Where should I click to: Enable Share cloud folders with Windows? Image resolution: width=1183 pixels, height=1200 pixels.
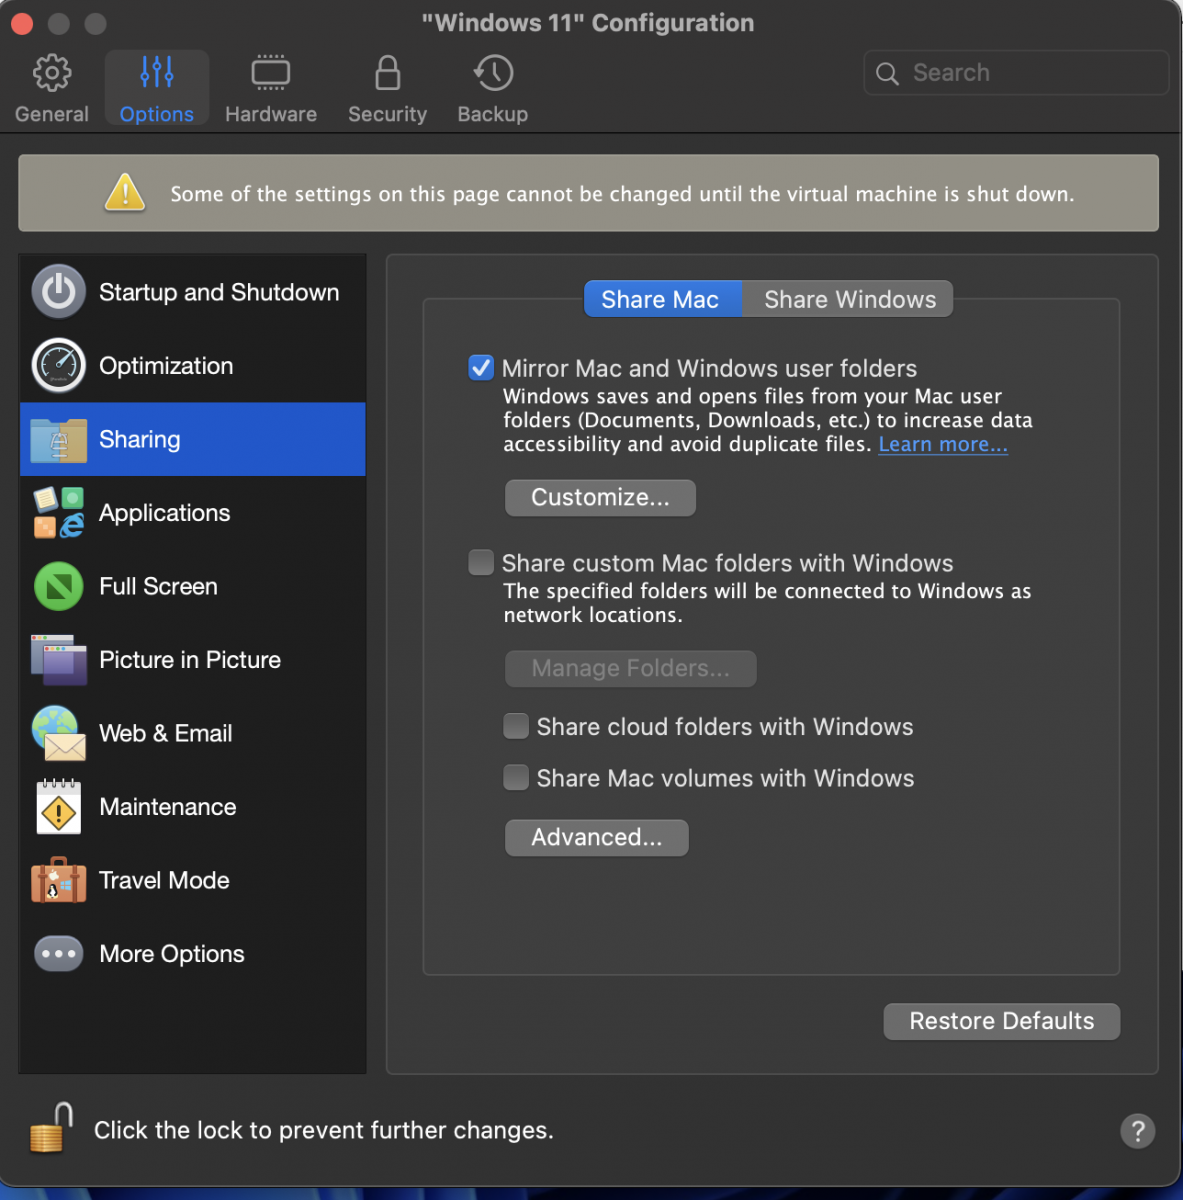[x=516, y=726]
